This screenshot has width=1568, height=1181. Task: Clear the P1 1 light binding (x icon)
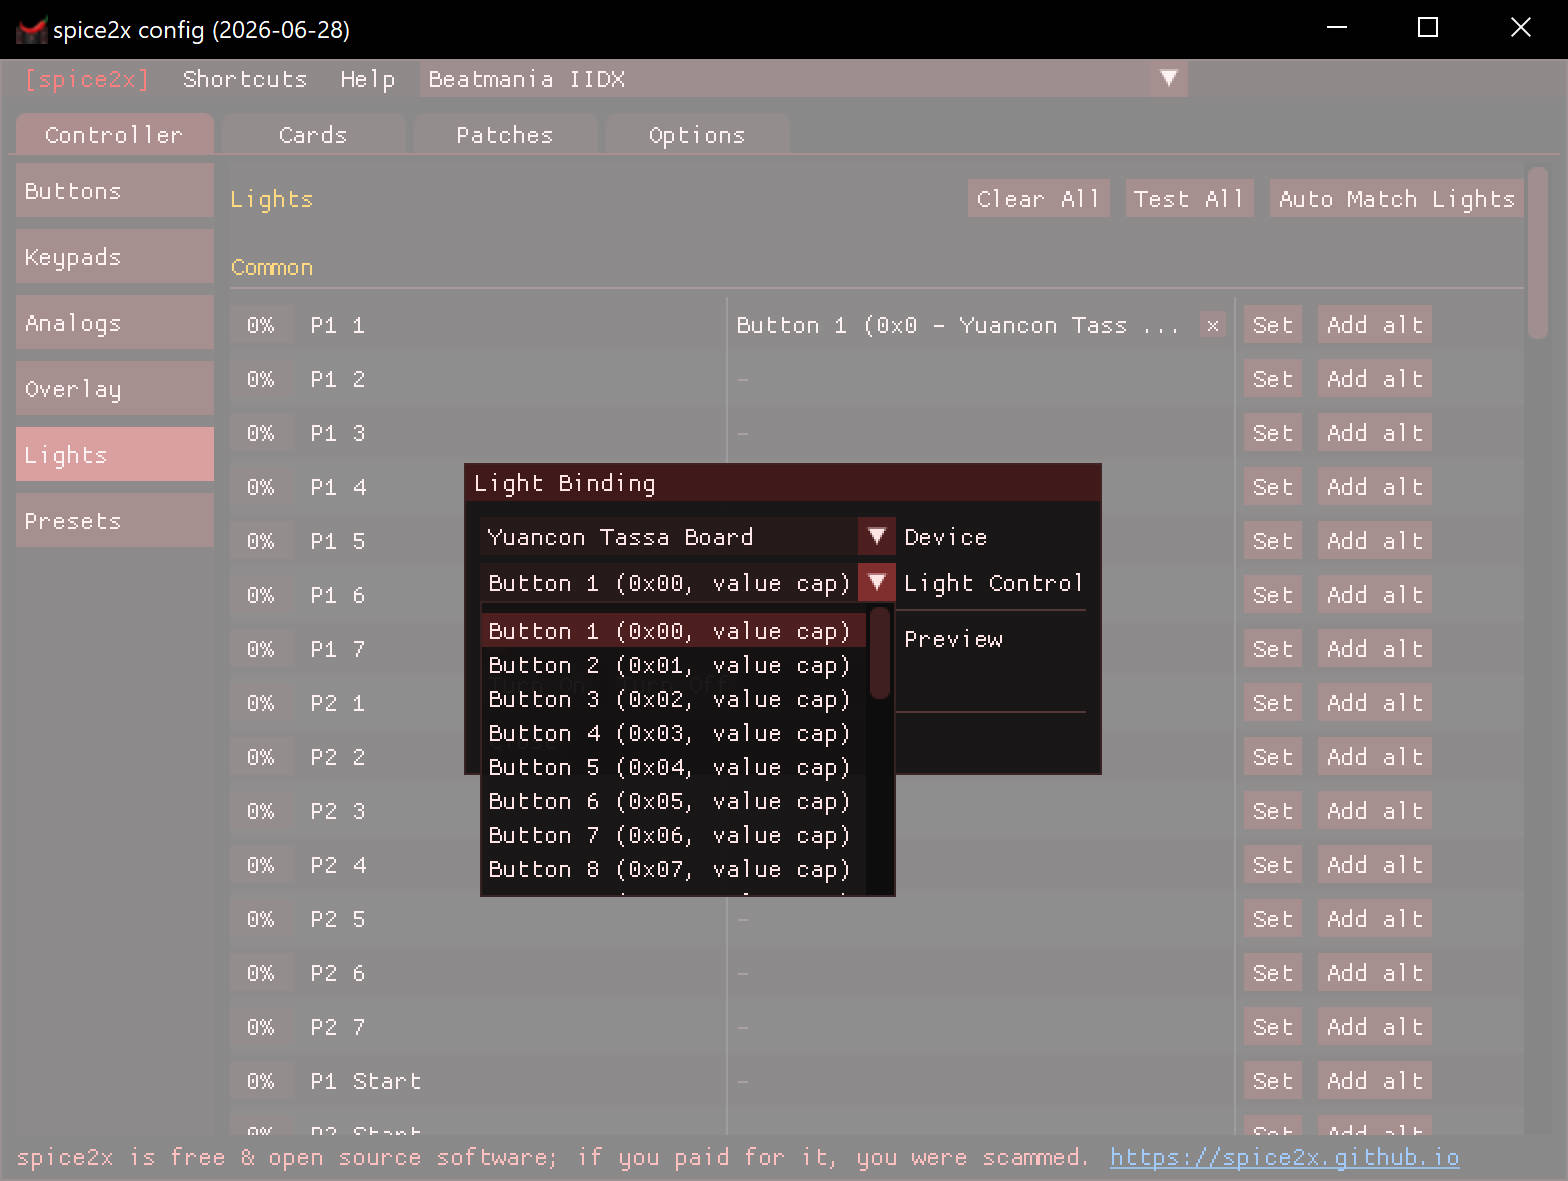pyautogui.click(x=1212, y=325)
